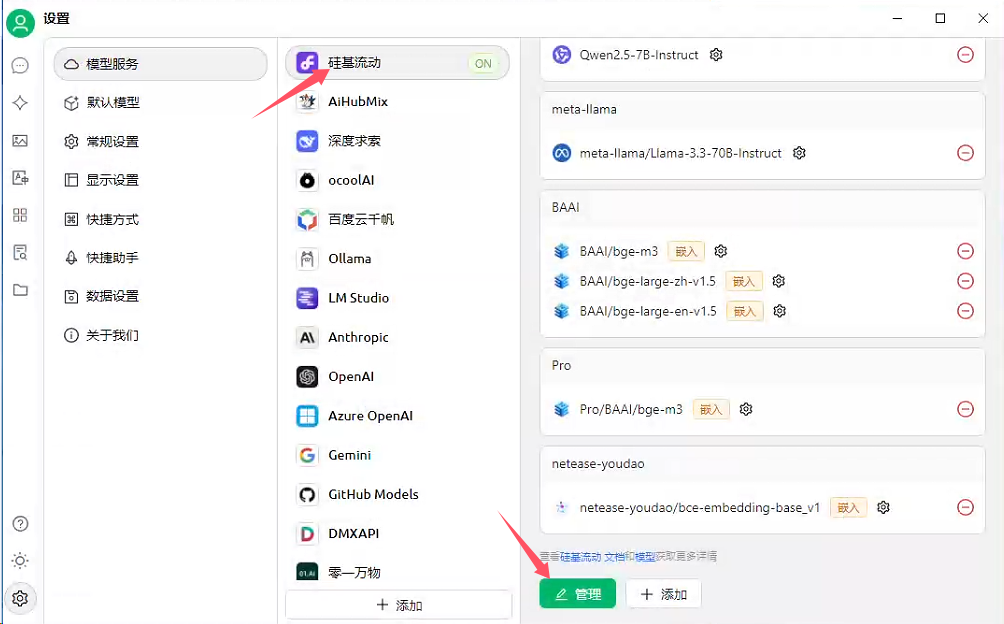
Task: Select the Ollama provider
Action: coord(397,259)
